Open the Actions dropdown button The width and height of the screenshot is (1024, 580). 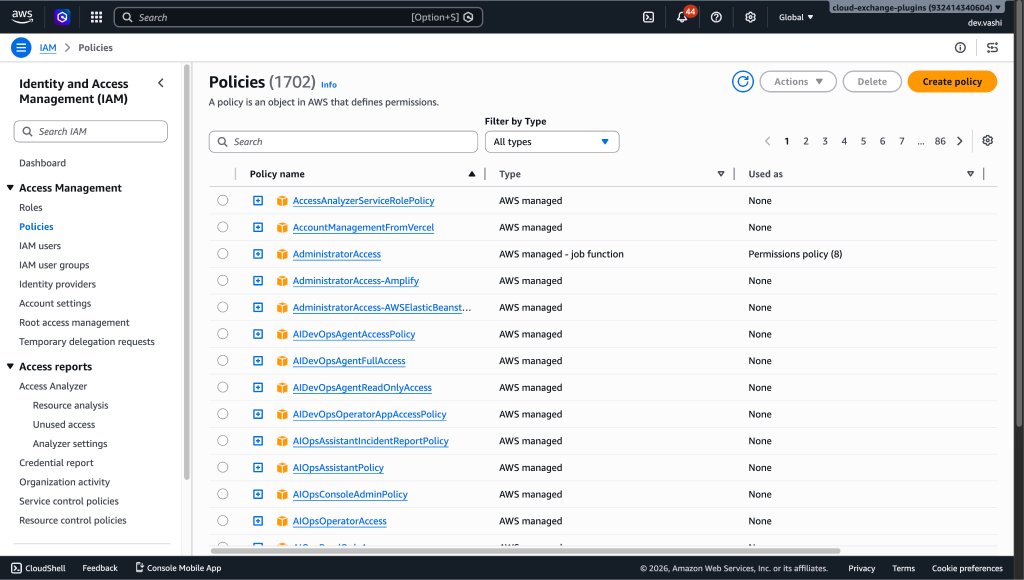point(798,82)
